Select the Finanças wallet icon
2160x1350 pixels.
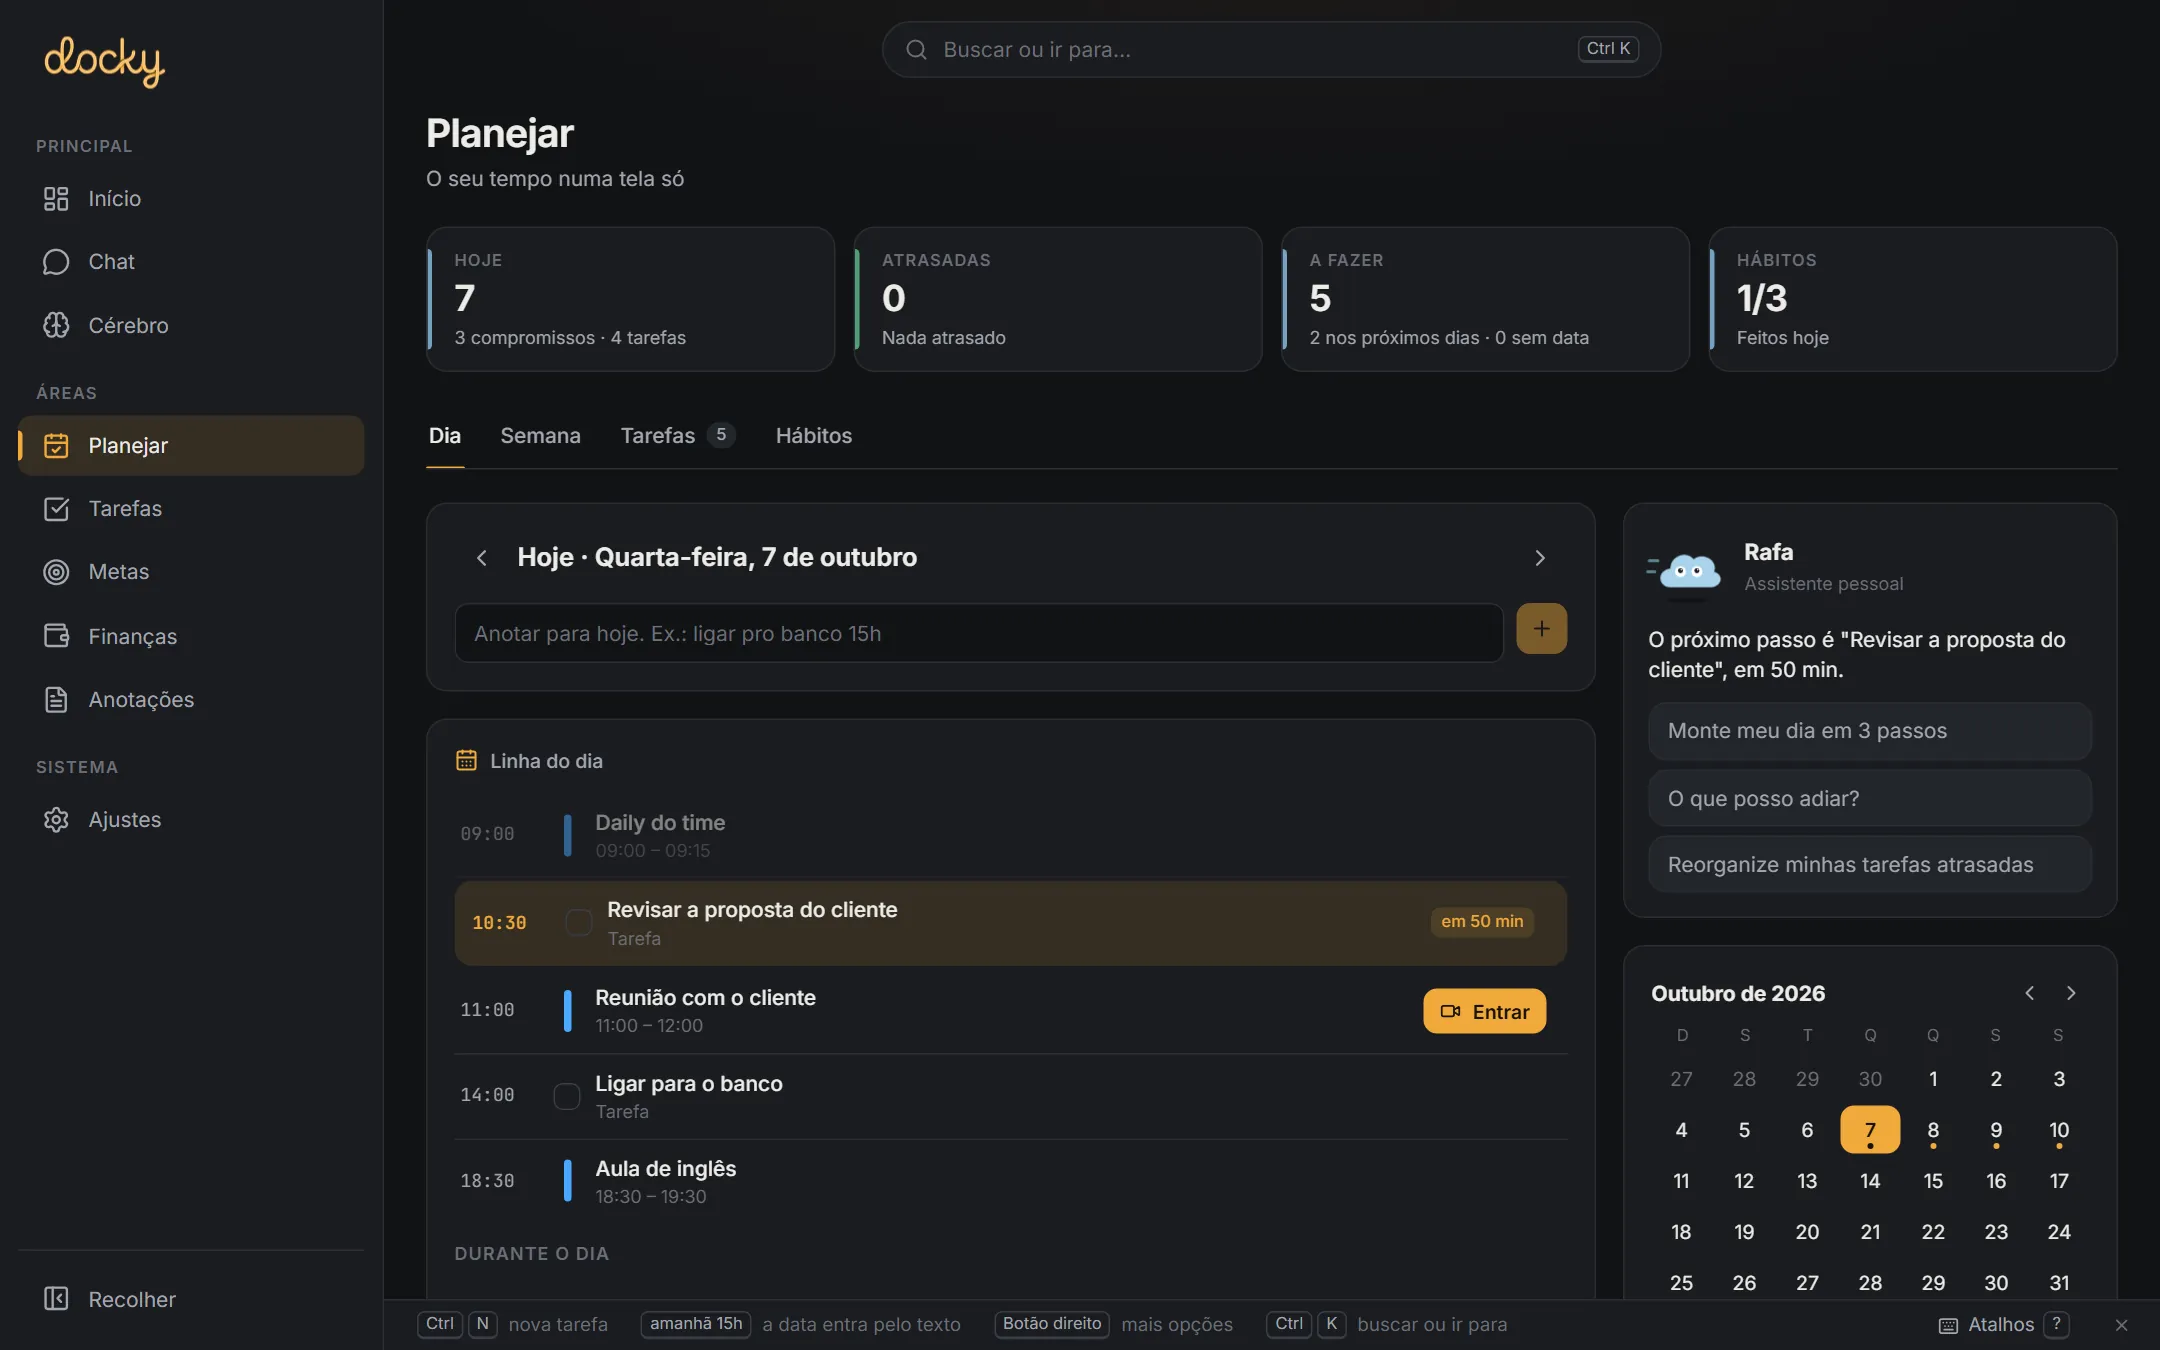point(56,636)
